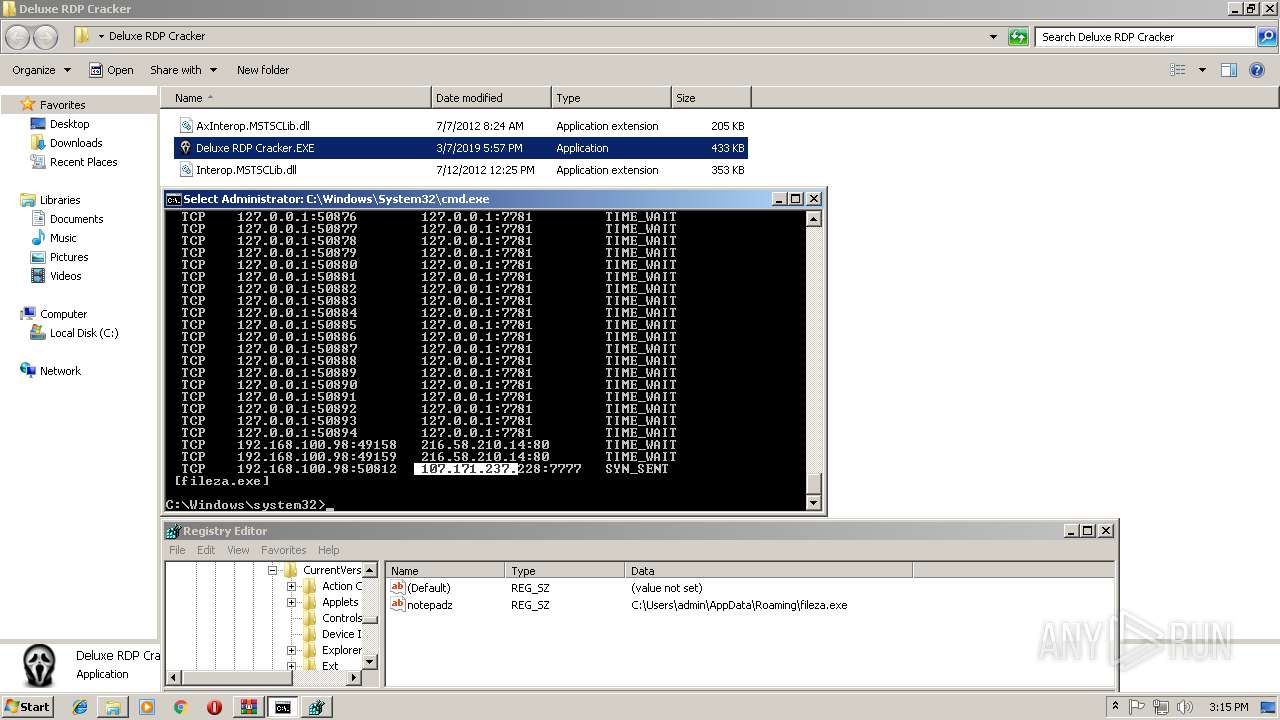
Task: Open Registry Editor Favorites menu
Action: (x=284, y=550)
